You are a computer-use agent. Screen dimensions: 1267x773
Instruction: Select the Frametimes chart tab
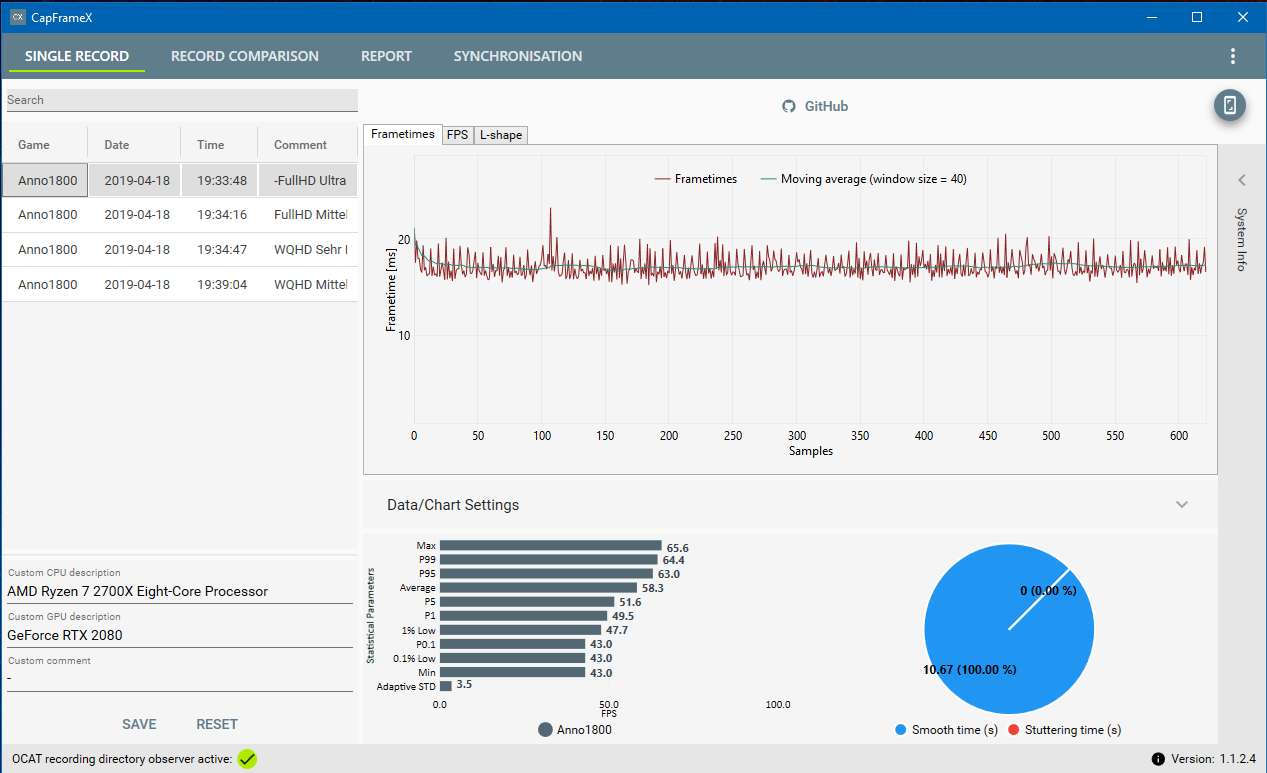click(403, 134)
